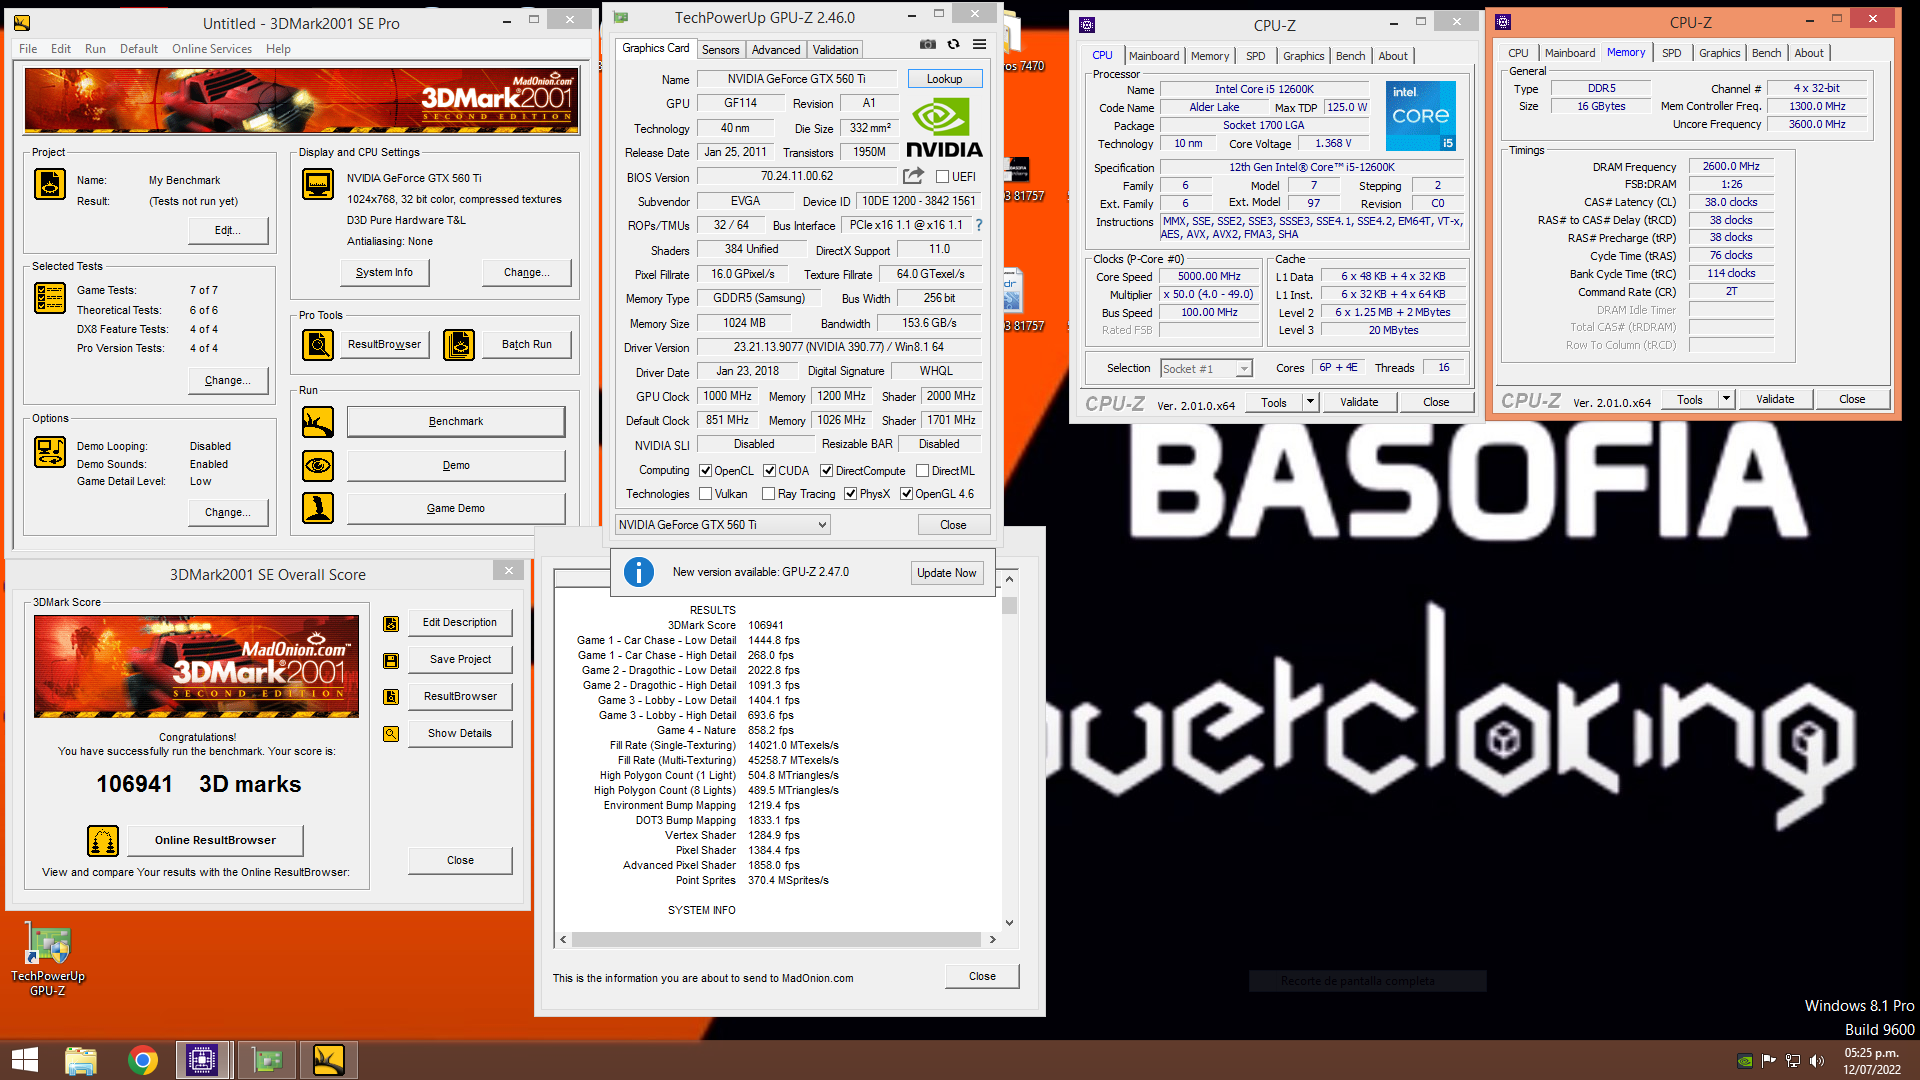Open SPD tab in CPU-Z Memory window
This screenshot has height=1080, width=1920.
point(1671,53)
